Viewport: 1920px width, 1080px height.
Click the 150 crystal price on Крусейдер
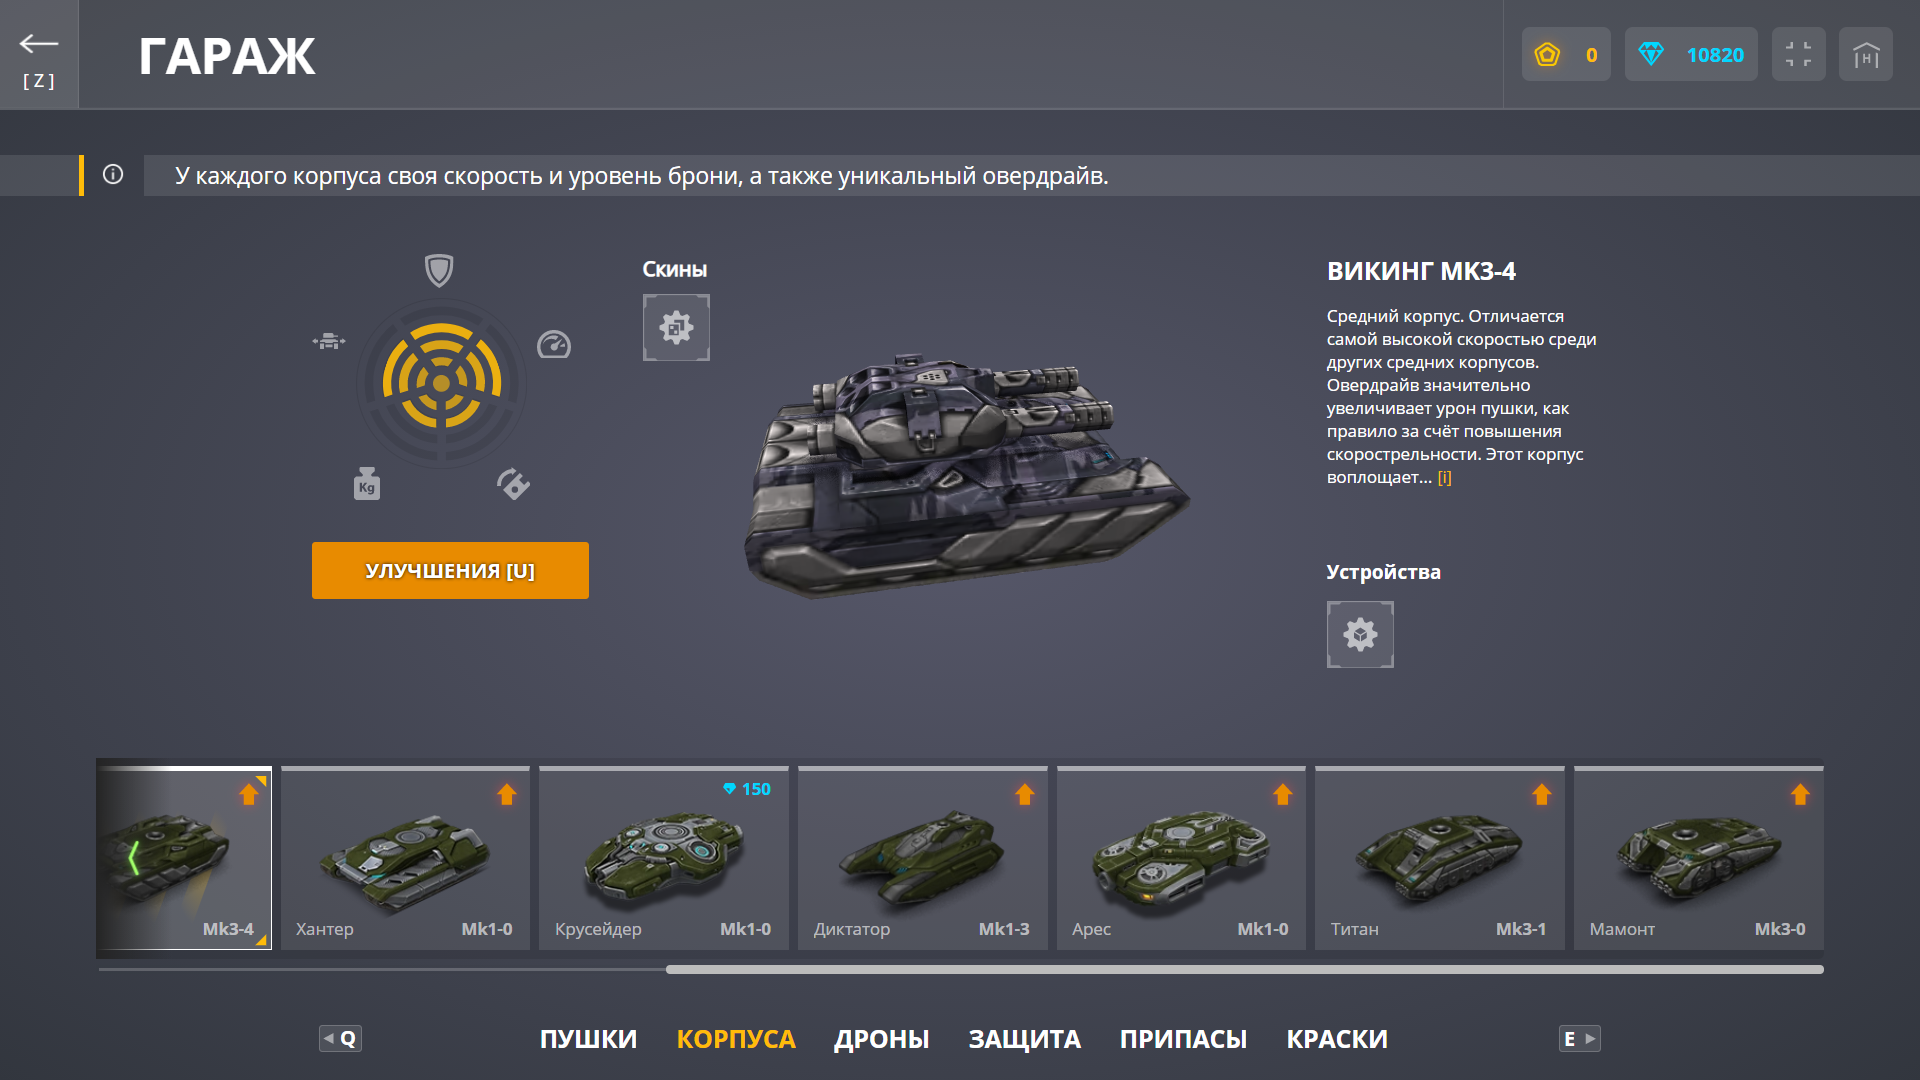[x=747, y=789]
